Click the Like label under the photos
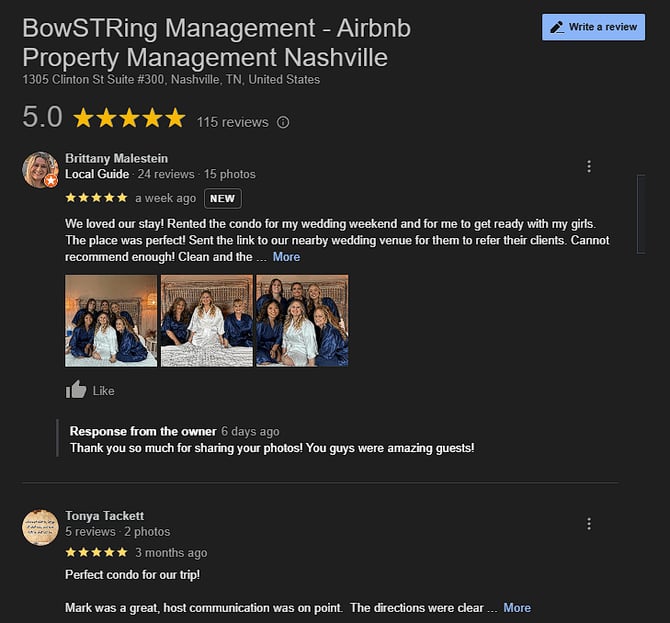This screenshot has width=670, height=623. click(x=103, y=391)
